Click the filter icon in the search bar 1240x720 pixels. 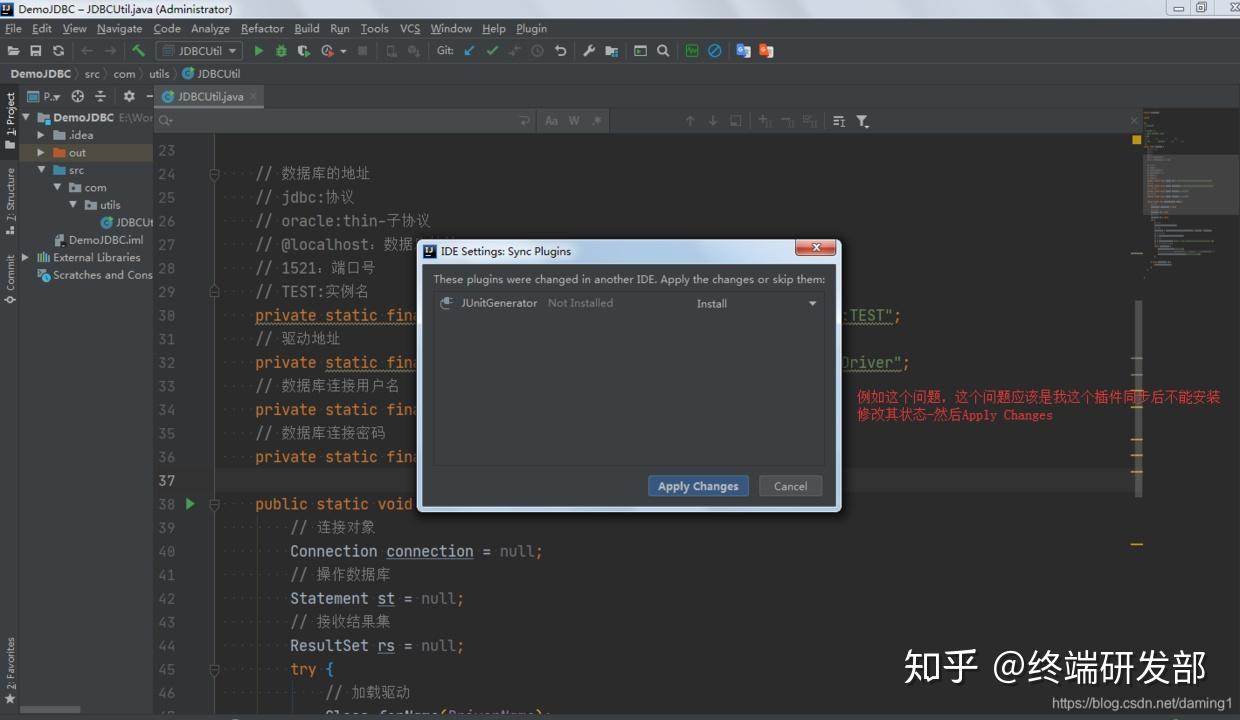click(x=862, y=121)
